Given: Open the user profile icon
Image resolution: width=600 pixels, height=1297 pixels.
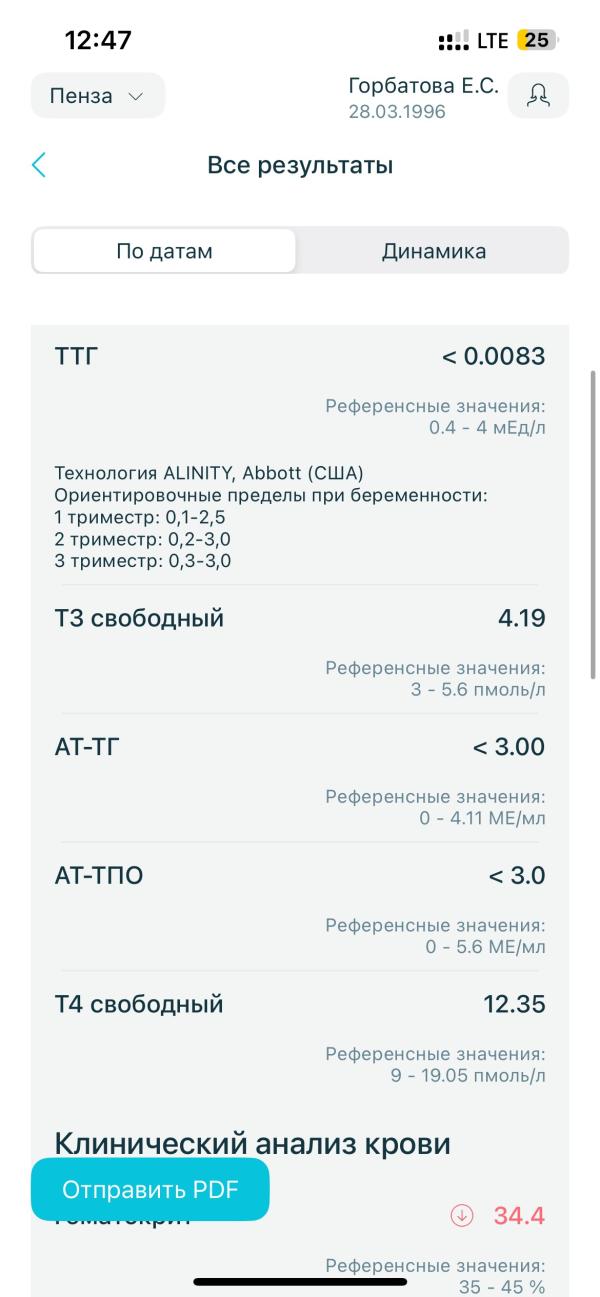Looking at the screenshot, I should point(539,96).
